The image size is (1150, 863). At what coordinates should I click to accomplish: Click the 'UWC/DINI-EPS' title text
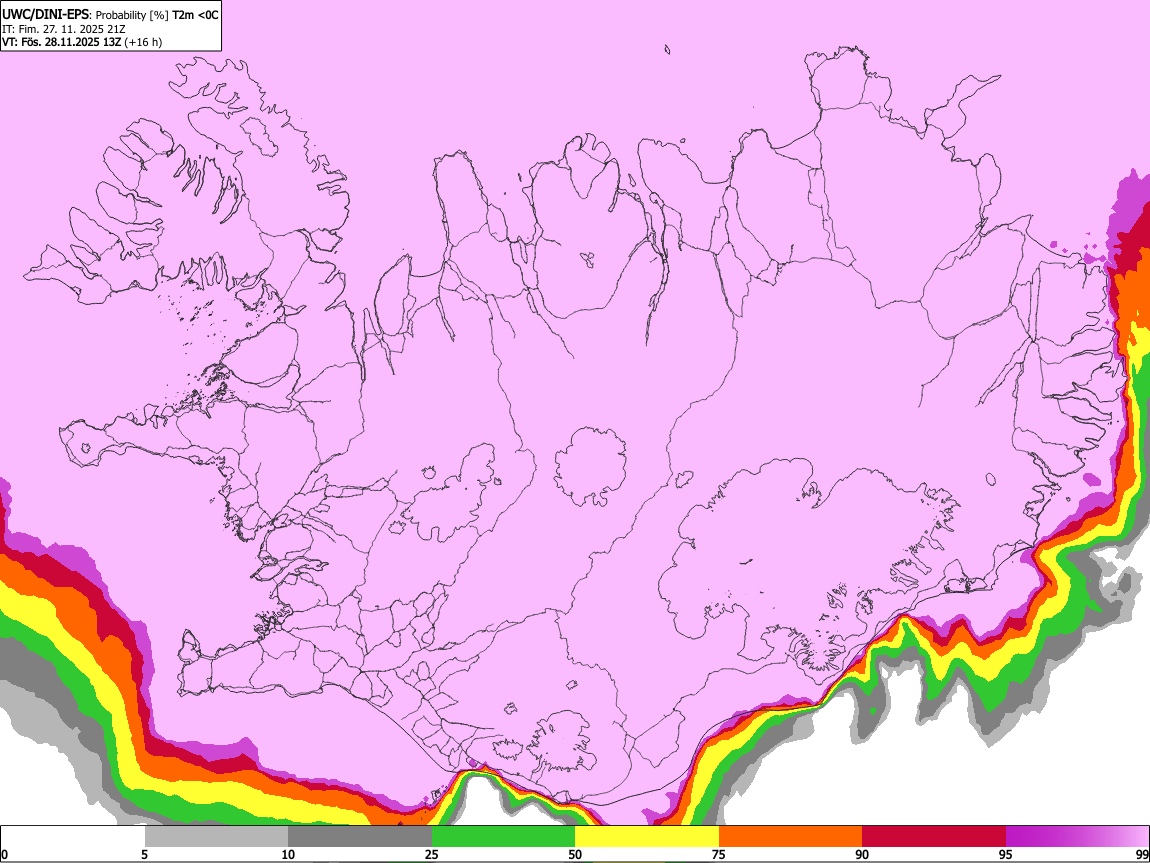point(45,15)
